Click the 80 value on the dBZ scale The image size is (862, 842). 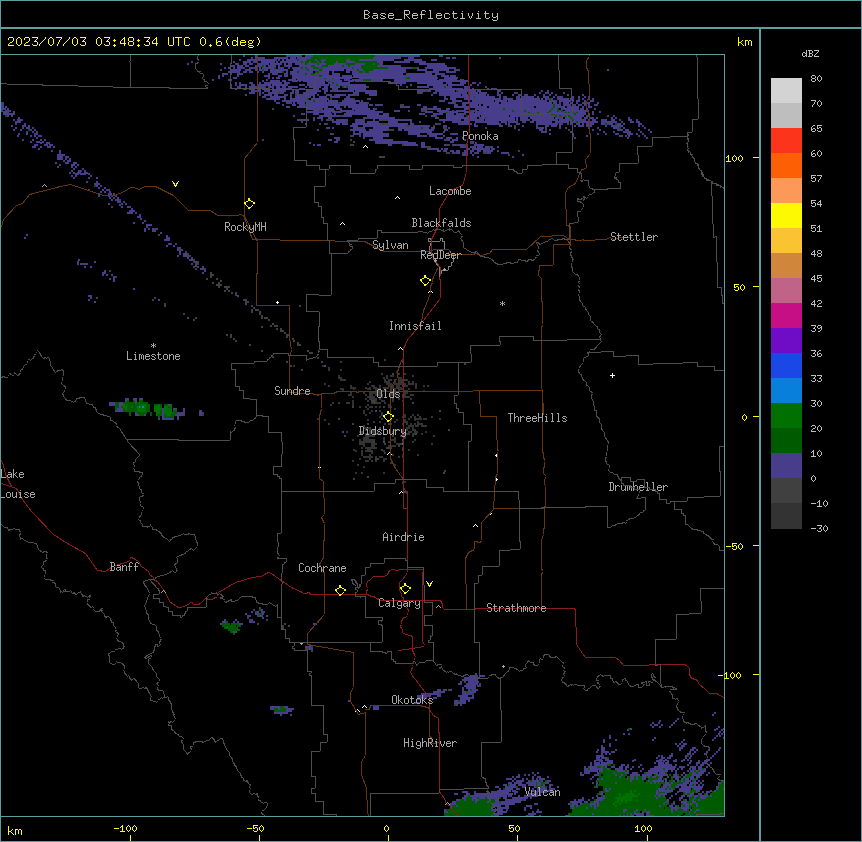[816, 79]
